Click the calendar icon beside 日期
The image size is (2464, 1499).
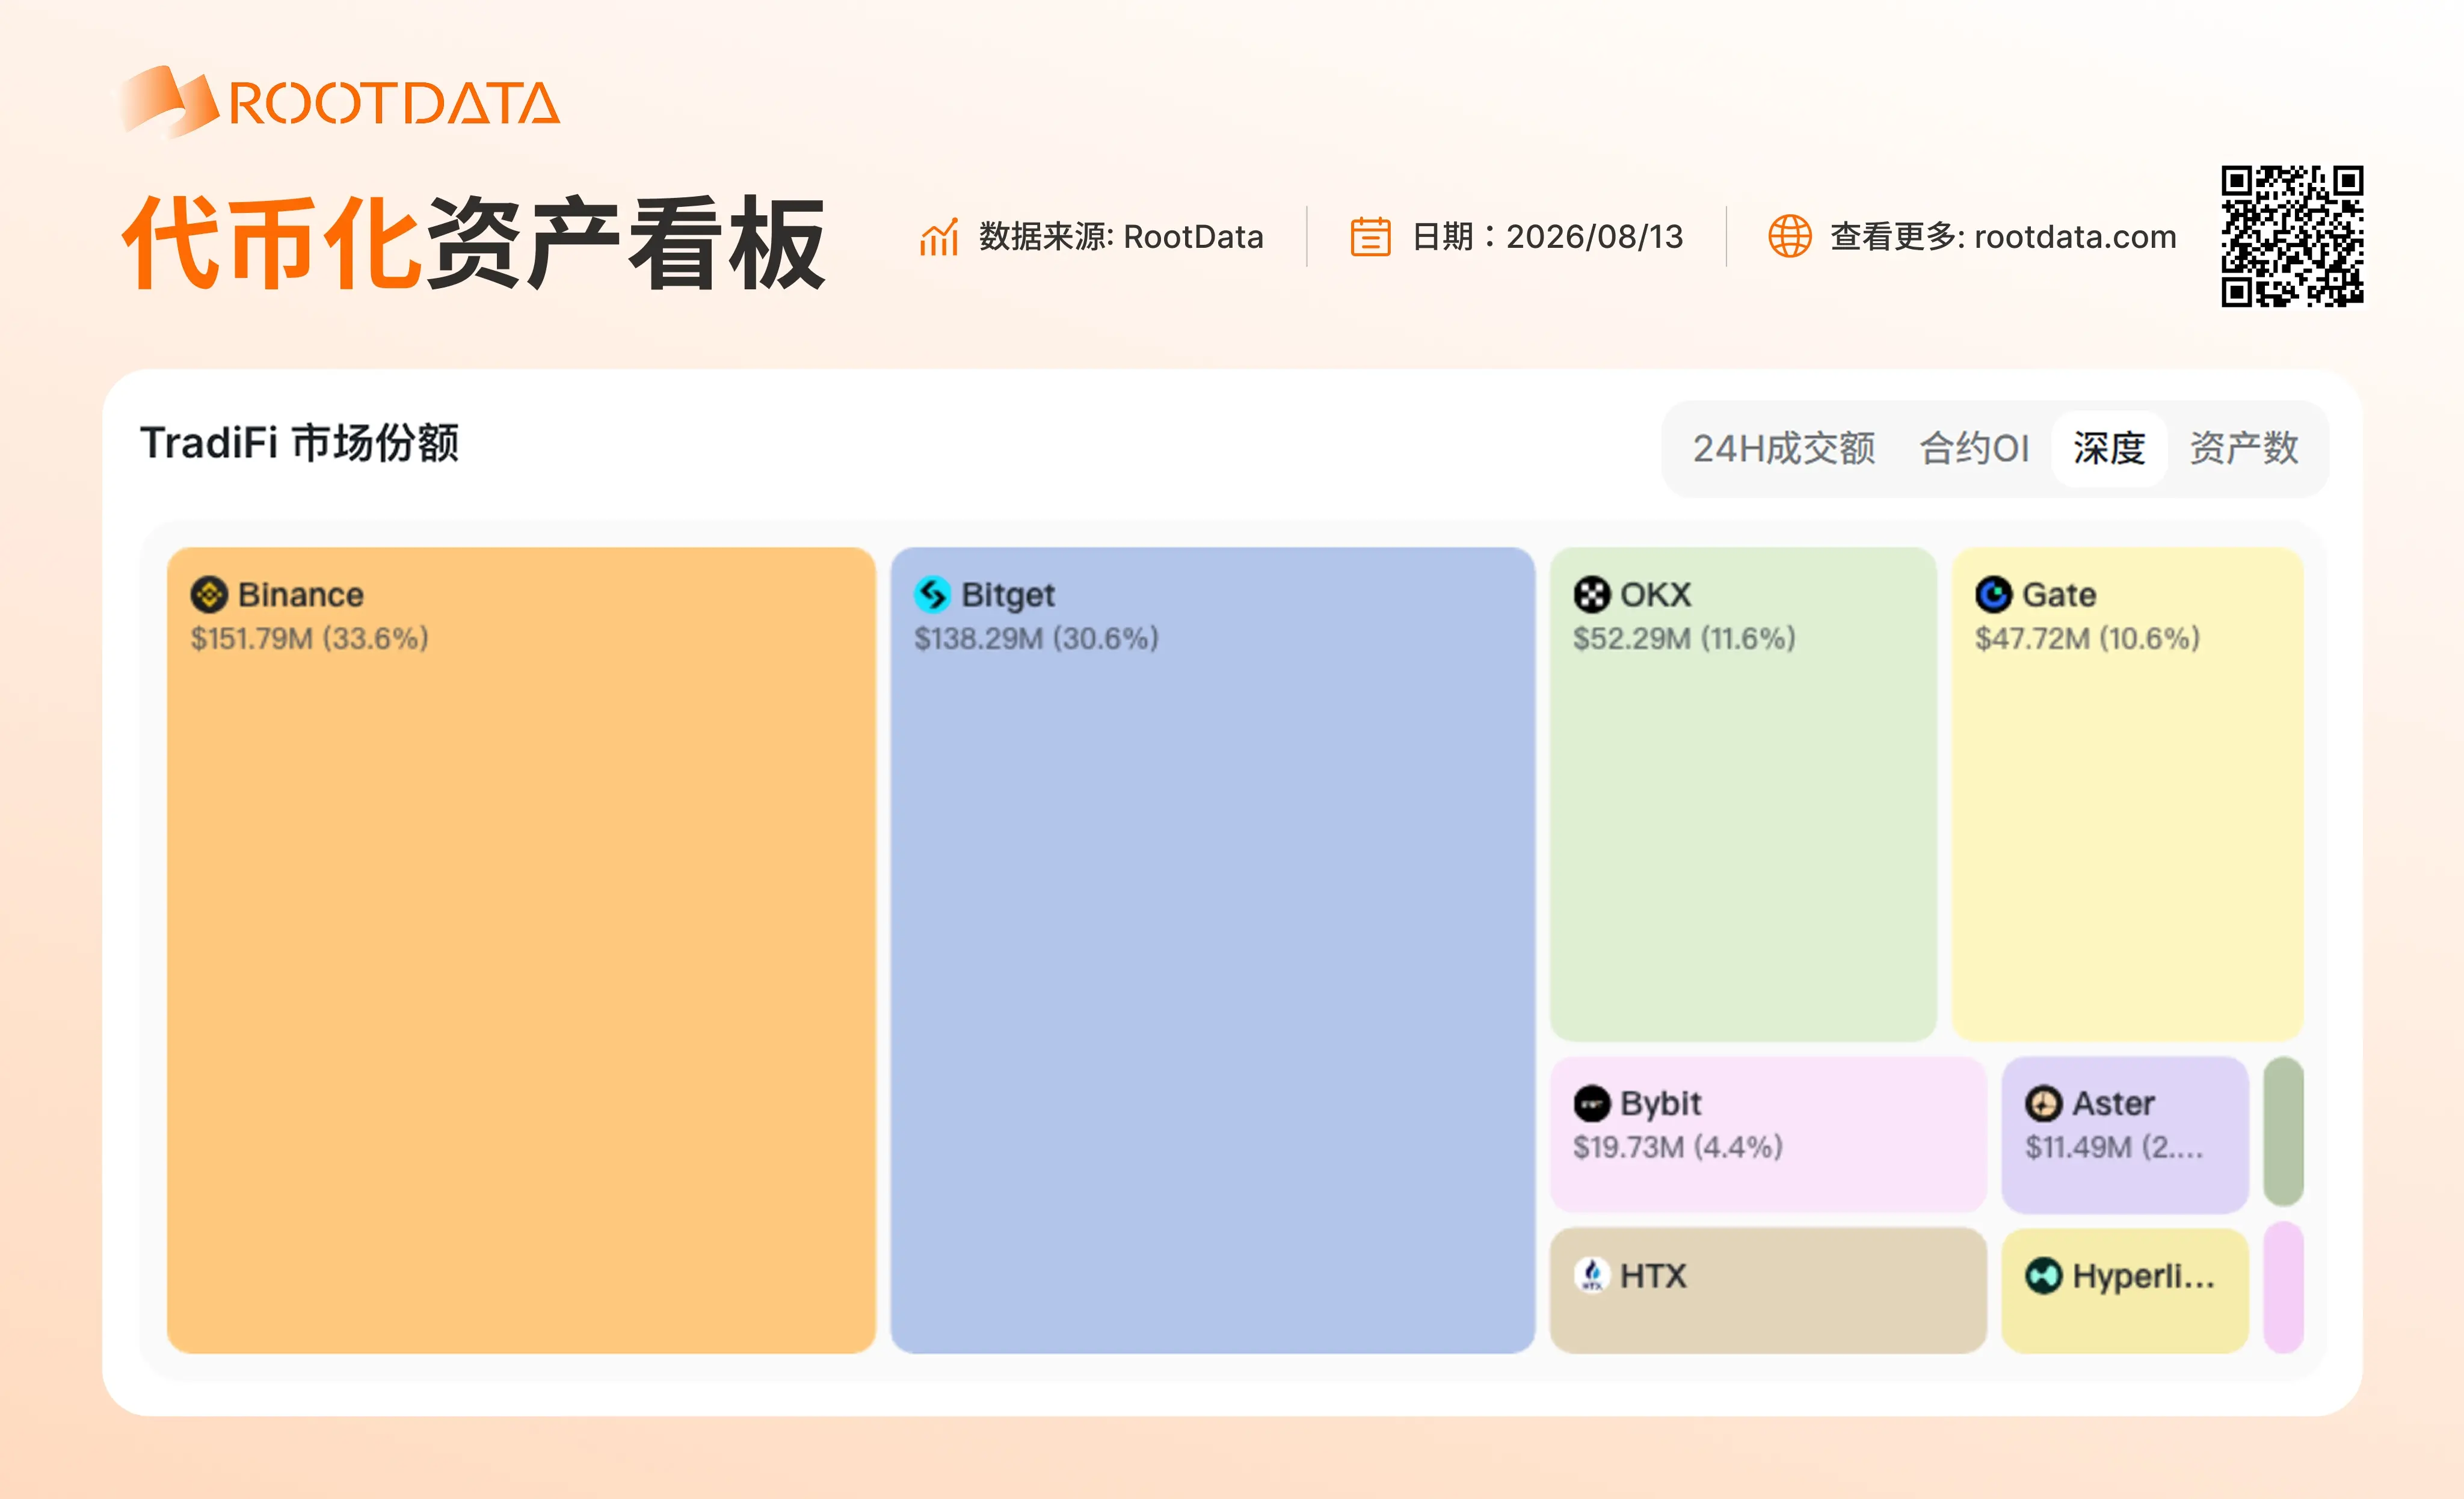point(1370,237)
